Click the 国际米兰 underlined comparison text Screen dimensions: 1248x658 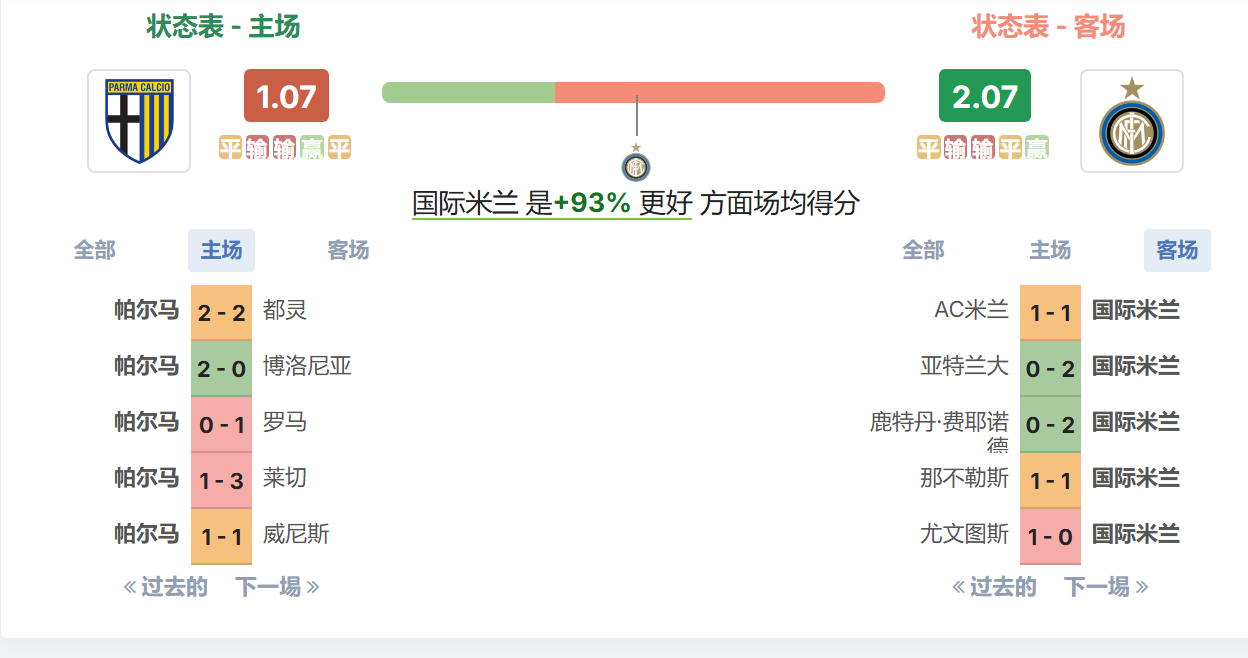465,204
